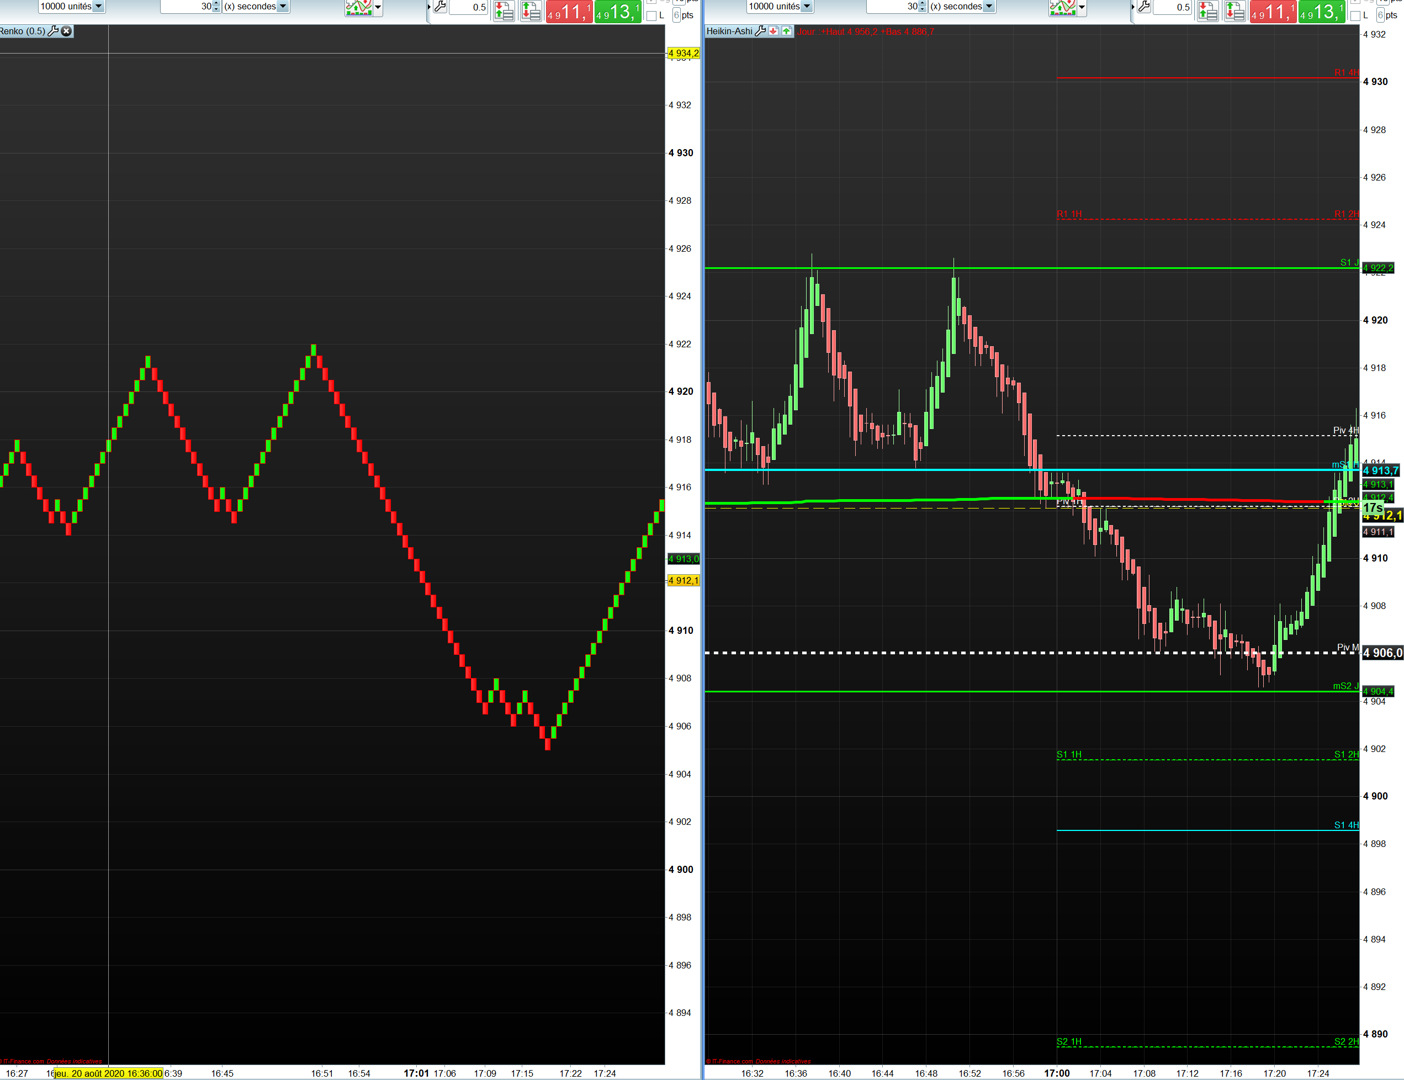Image resolution: width=1404 pixels, height=1080 pixels.
Task: Click the 4 906,0 pivot price tag
Action: (1382, 653)
